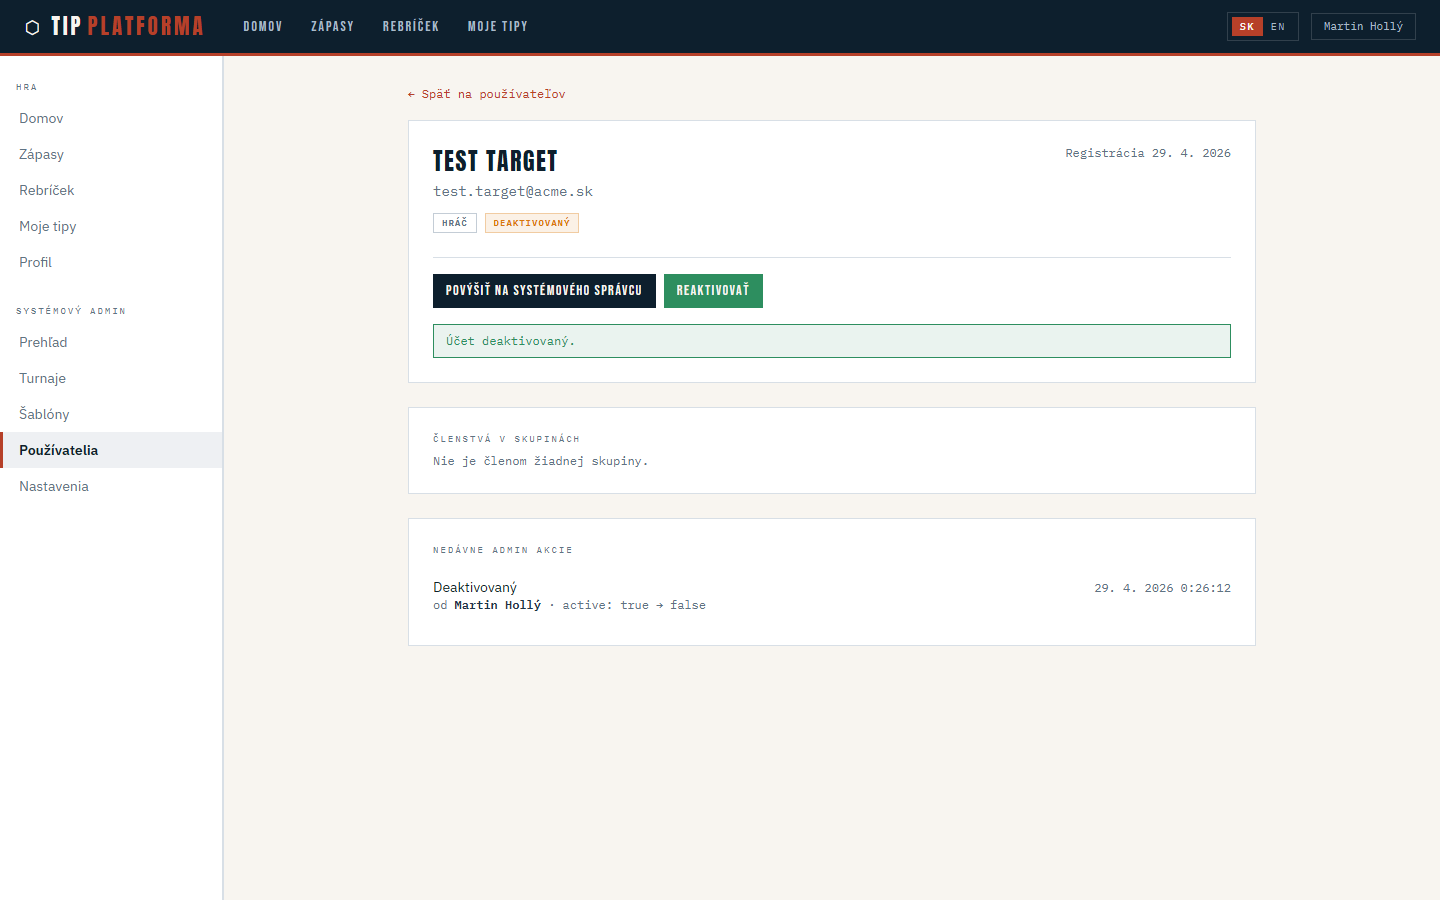Select Domov in the sidebar

[x=41, y=118]
